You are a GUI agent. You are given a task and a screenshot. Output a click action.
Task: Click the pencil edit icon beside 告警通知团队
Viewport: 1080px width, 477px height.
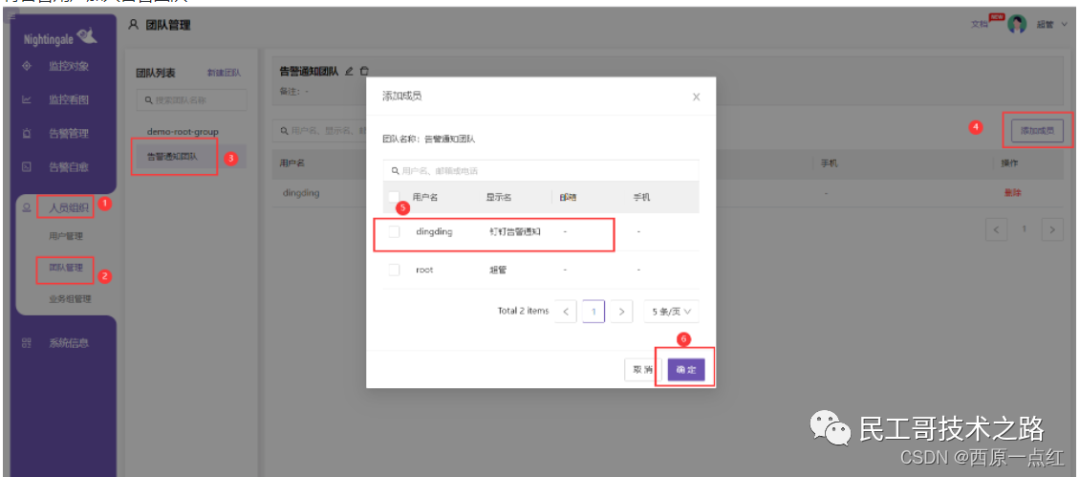[349, 71]
